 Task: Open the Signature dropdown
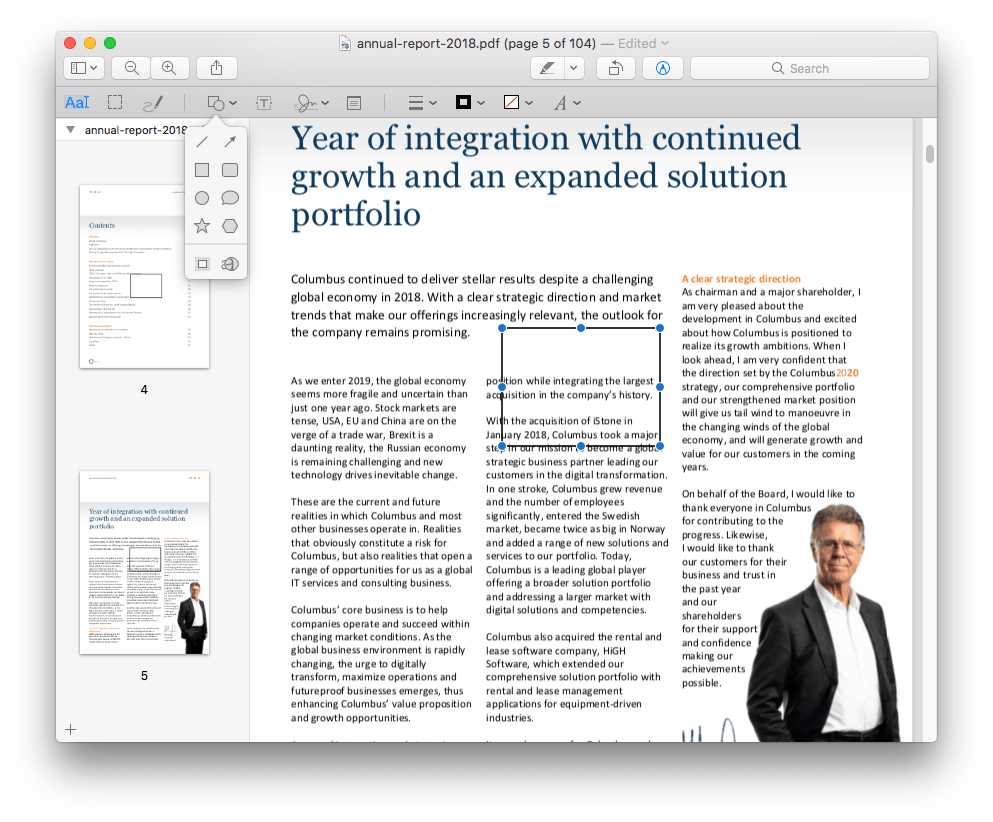pos(310,102)
